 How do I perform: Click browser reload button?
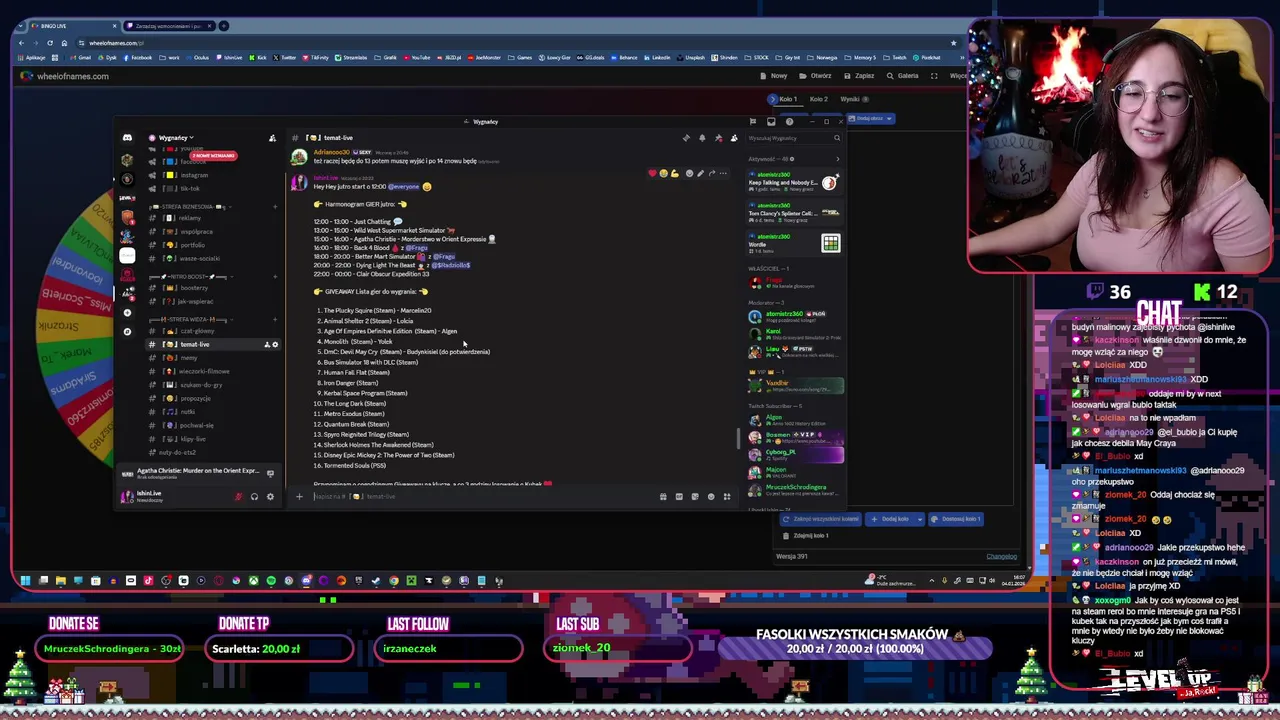click(x=50, y=43)
